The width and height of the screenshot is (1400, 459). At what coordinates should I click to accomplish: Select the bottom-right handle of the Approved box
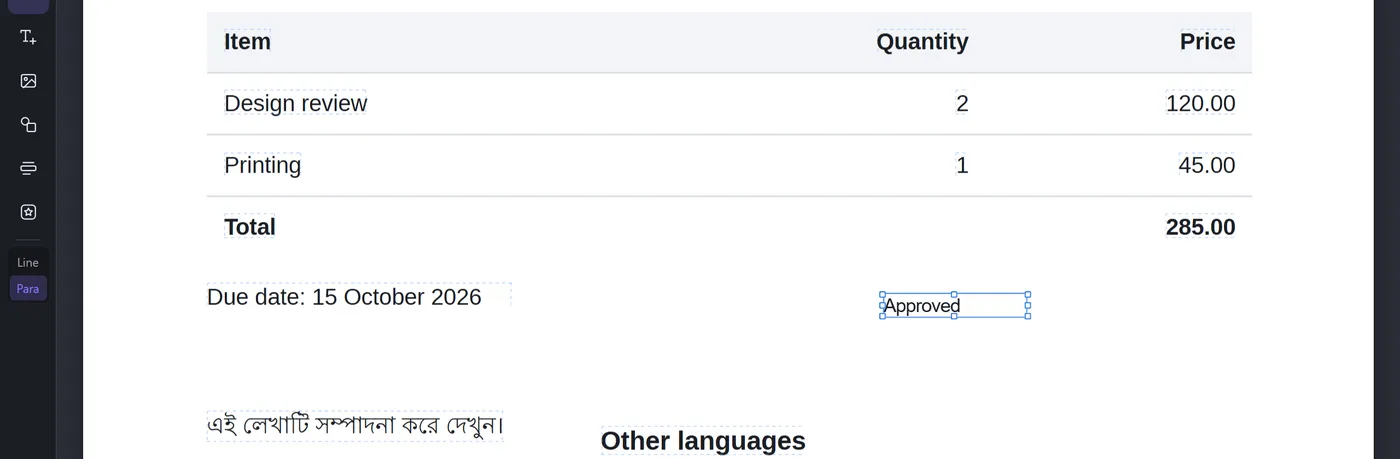[x=1028, y=316]
